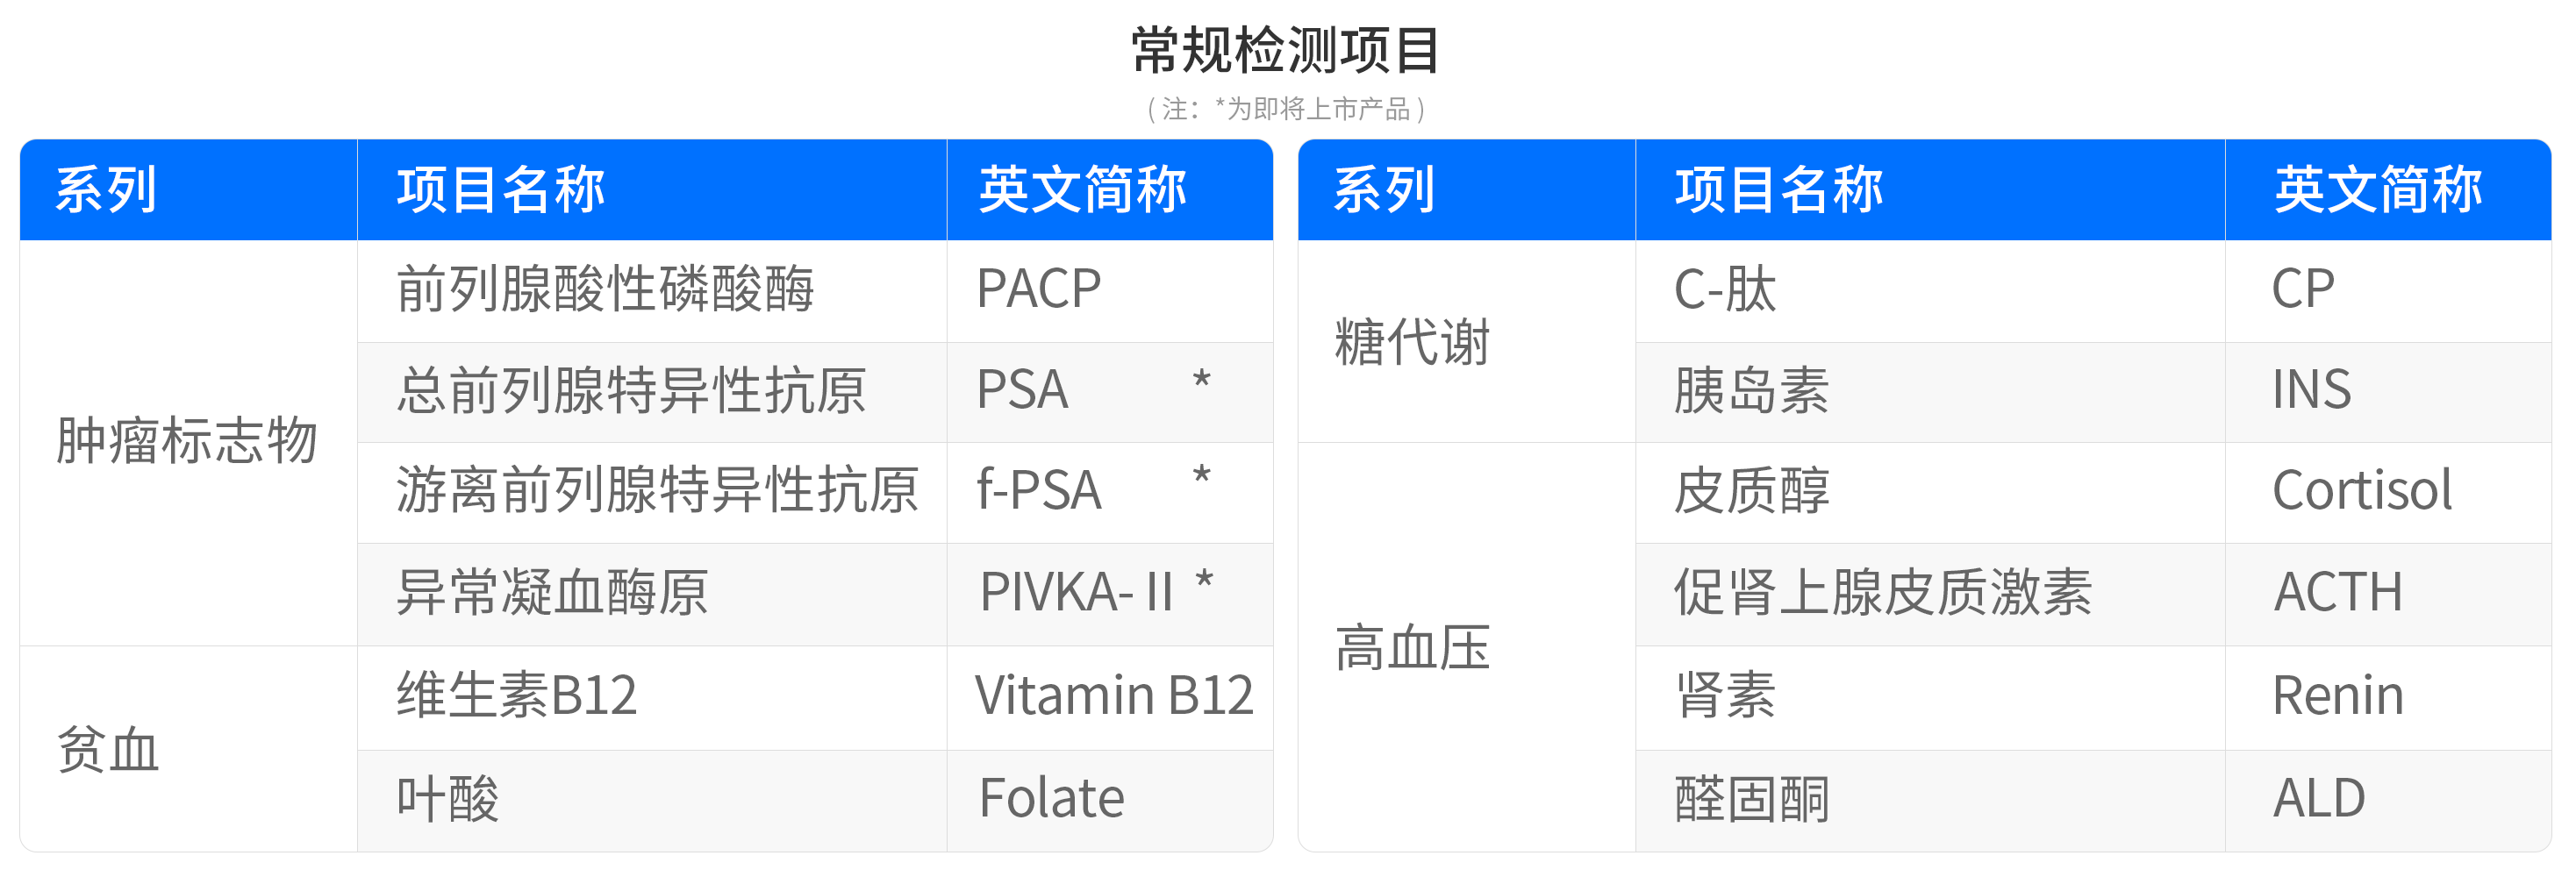Select the C-肽 item
The height and width of the screenshot is (877, 2576).
click(1725, 291)
